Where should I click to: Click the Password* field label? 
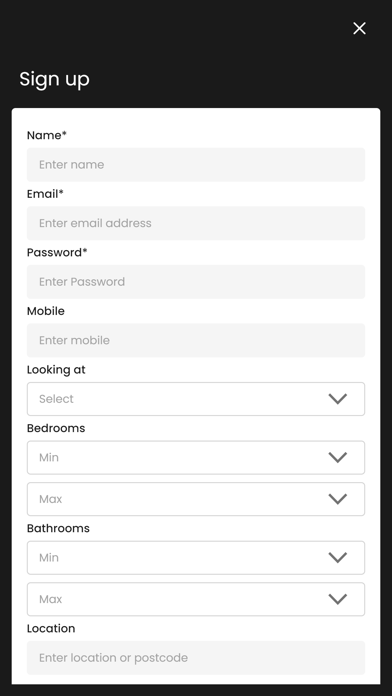click(x=57, y=253)
